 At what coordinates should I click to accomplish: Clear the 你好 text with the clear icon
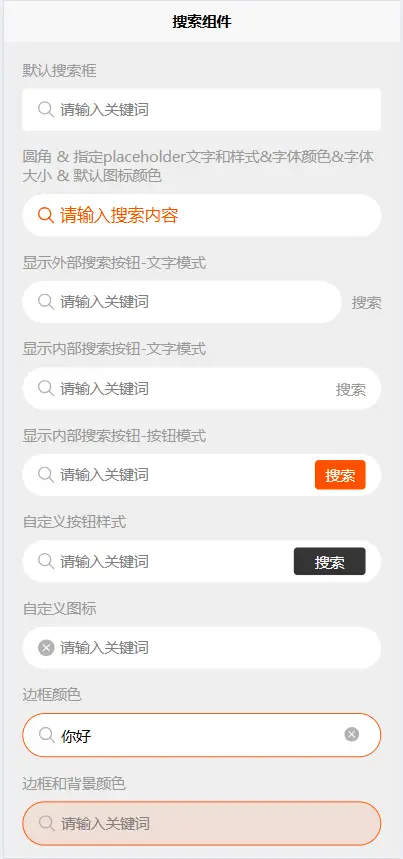click(x=352, y=735)
